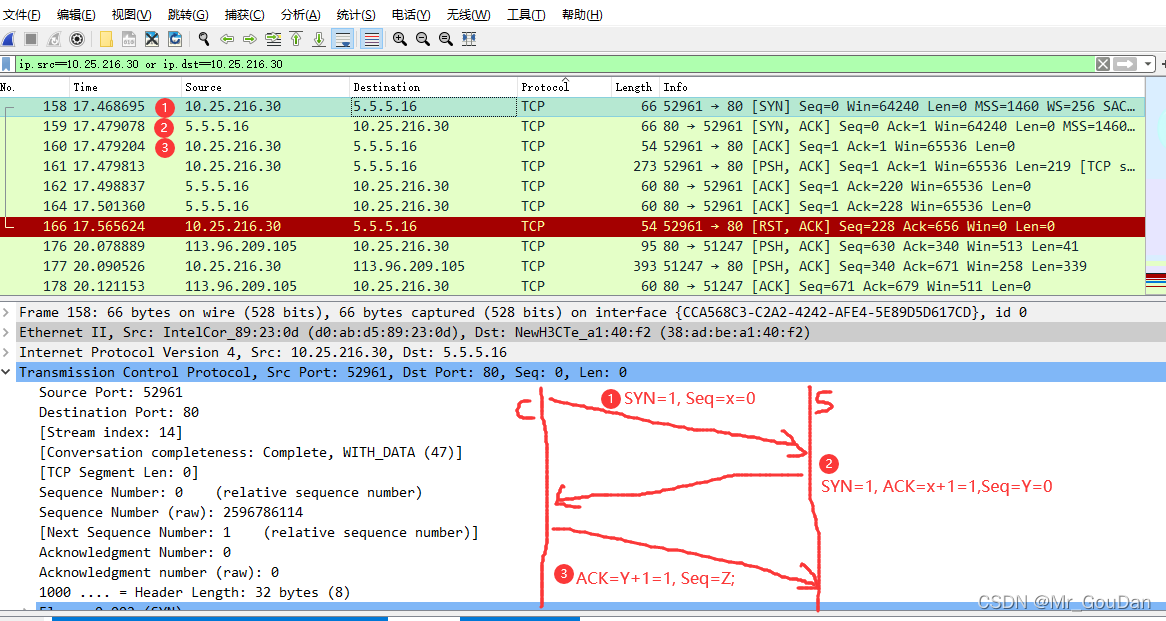Zoom out the packet text
This screenshot has height=621, width=1166.
[423, 39]
